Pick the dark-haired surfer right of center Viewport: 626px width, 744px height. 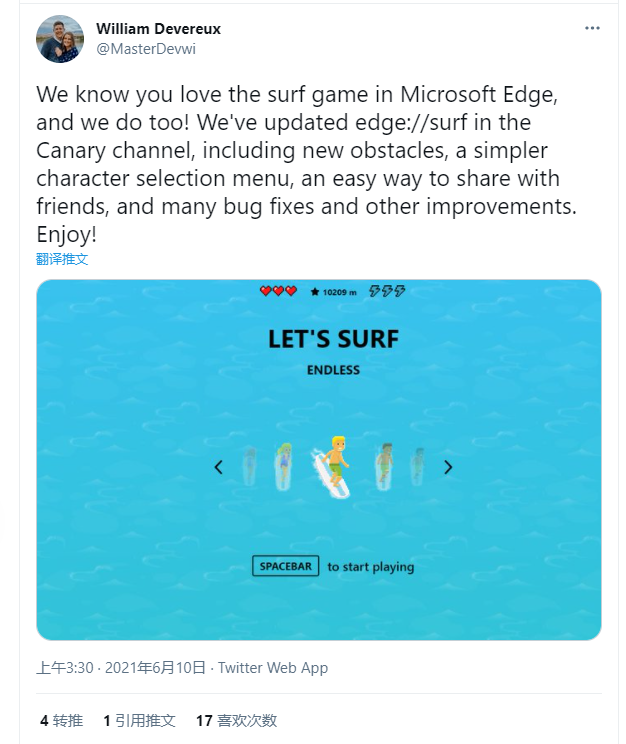384,466
